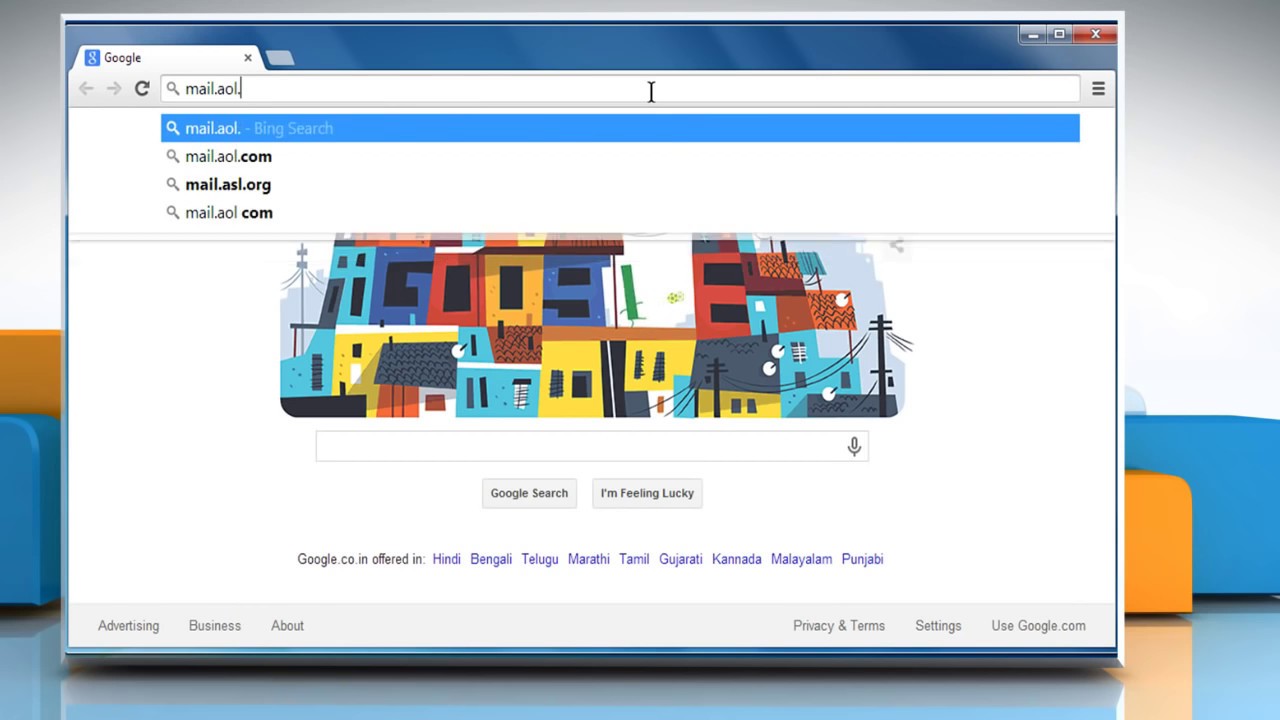The height and width of the screenshot is (720, 1280).
Task: Click the I'm Feeling Lucky button
Action: pyautogui.click(x=647, y=493)
